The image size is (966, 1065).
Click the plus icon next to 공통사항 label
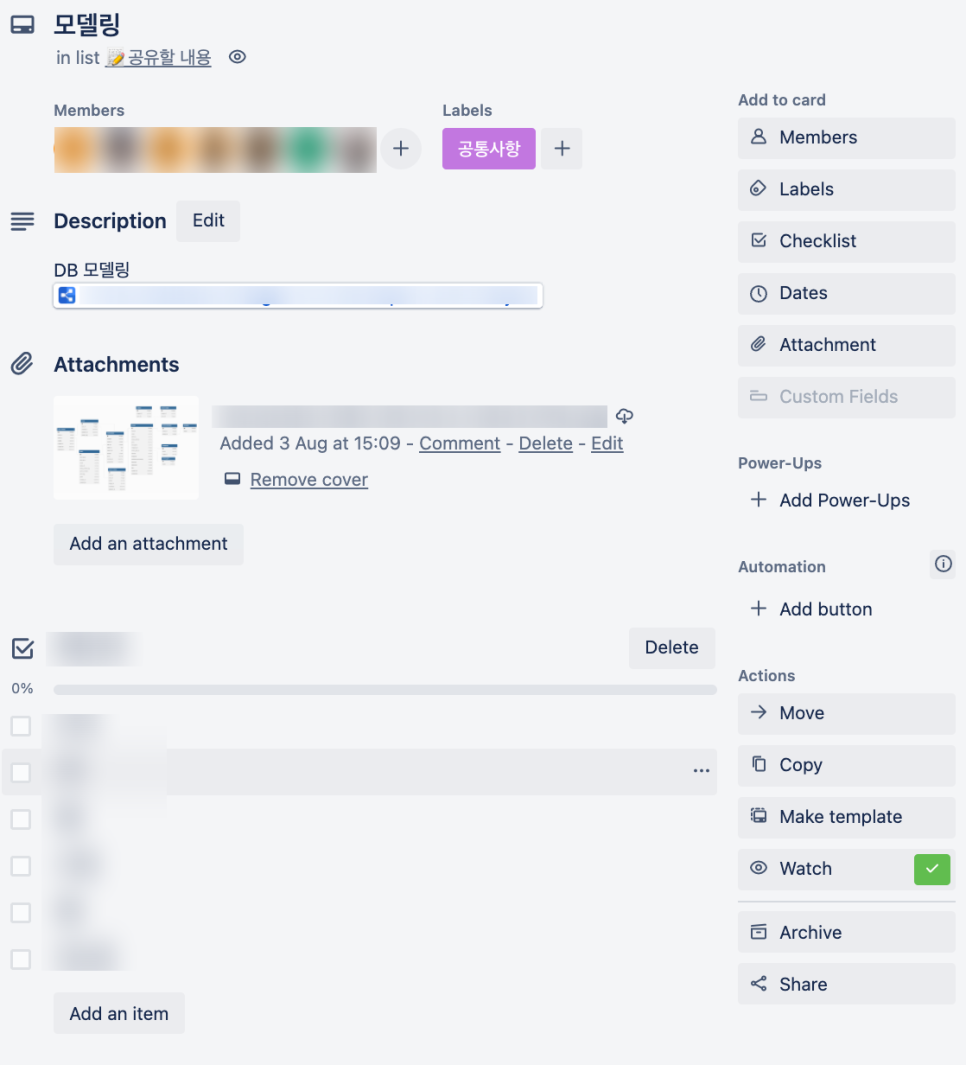tap(562, 148)
